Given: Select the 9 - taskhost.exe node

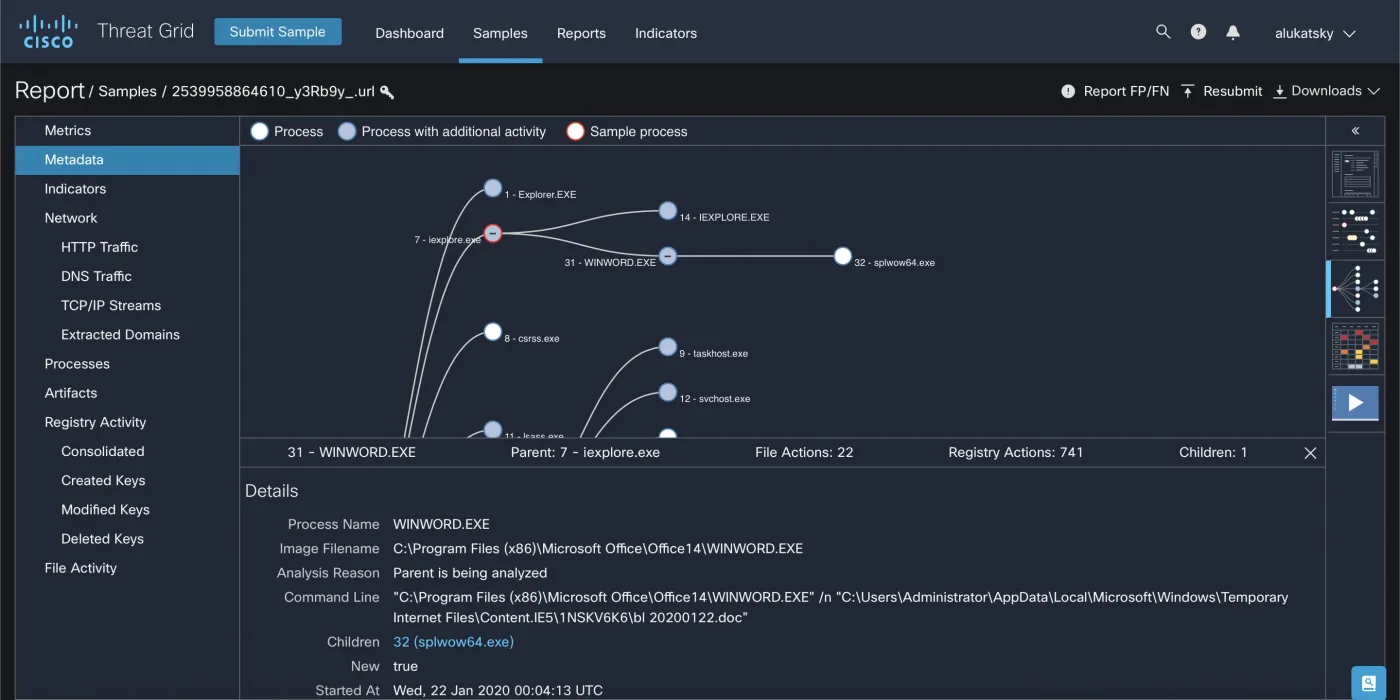Looking at the screenshot, I should 668,347.
